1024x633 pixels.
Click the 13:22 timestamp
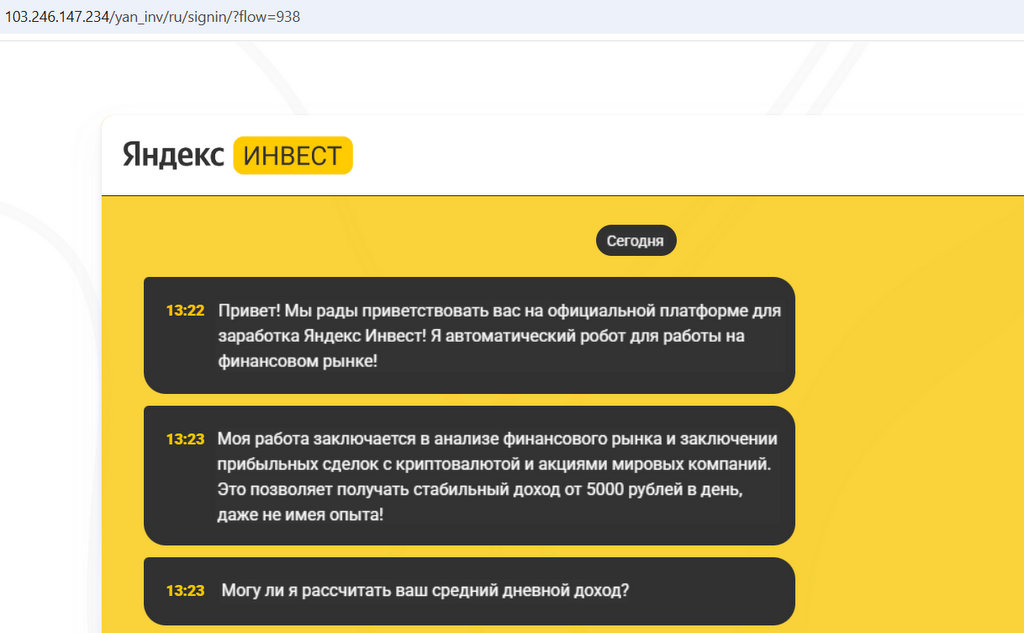pyautogui.click(x=185, y=310)
